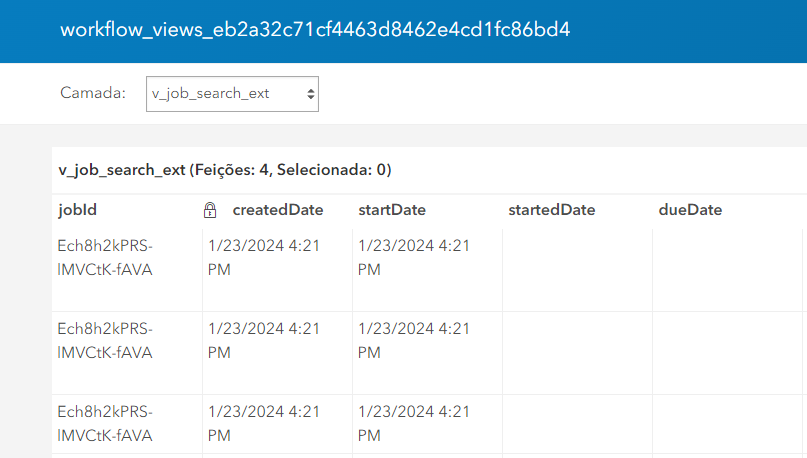Click the workflow_views page title
Image resolution: width=807 pixels, height=458 pixels.
(x=315, y=30)
